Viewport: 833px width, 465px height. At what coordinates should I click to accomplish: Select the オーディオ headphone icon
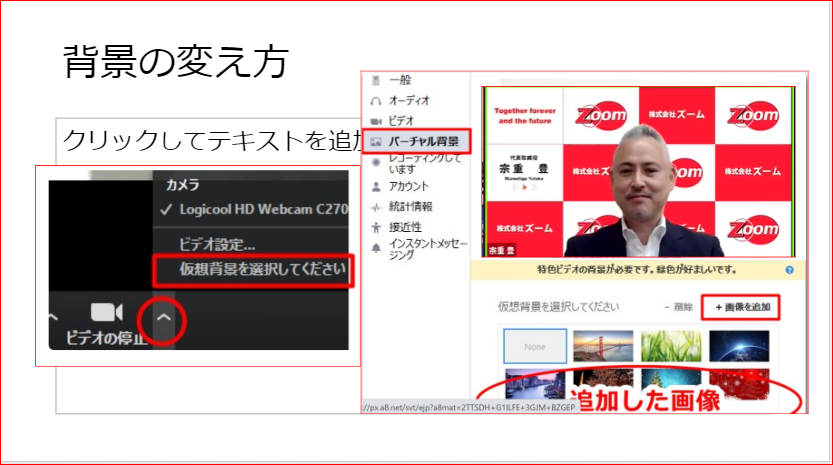pos(376,101)
